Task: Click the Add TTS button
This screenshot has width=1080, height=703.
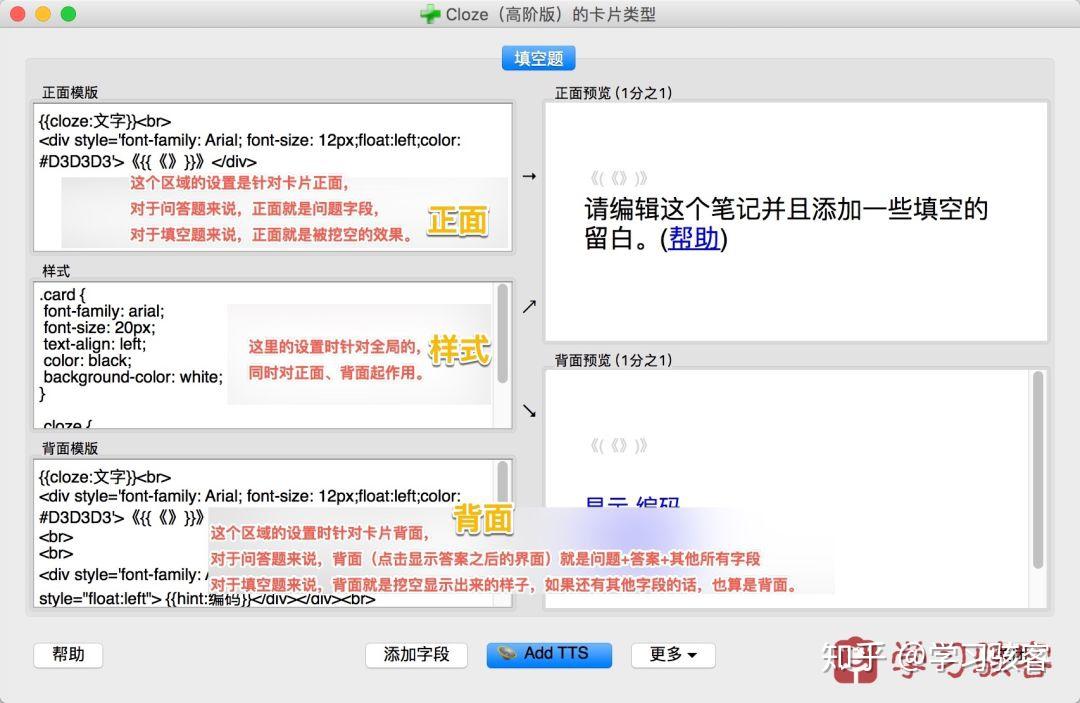Action: click(549, 654)
